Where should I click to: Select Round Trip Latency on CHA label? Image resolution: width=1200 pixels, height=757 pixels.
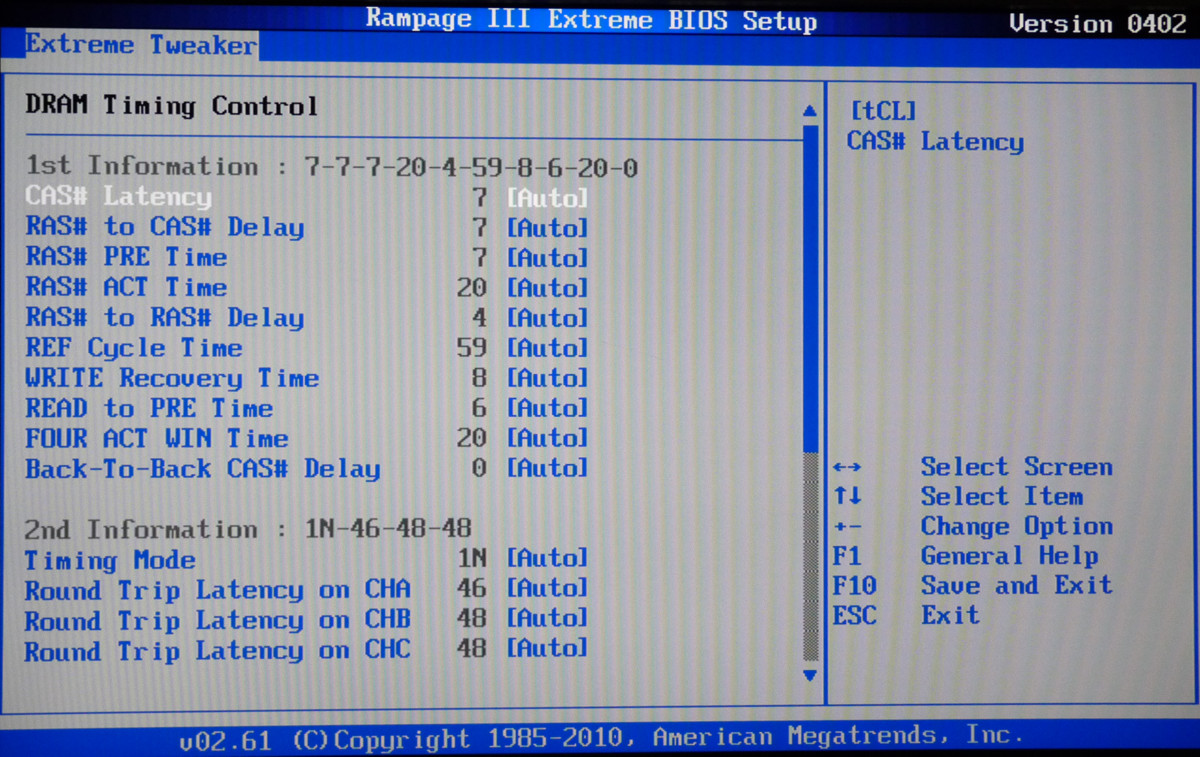pyautogui.click(x=218, y=590)
